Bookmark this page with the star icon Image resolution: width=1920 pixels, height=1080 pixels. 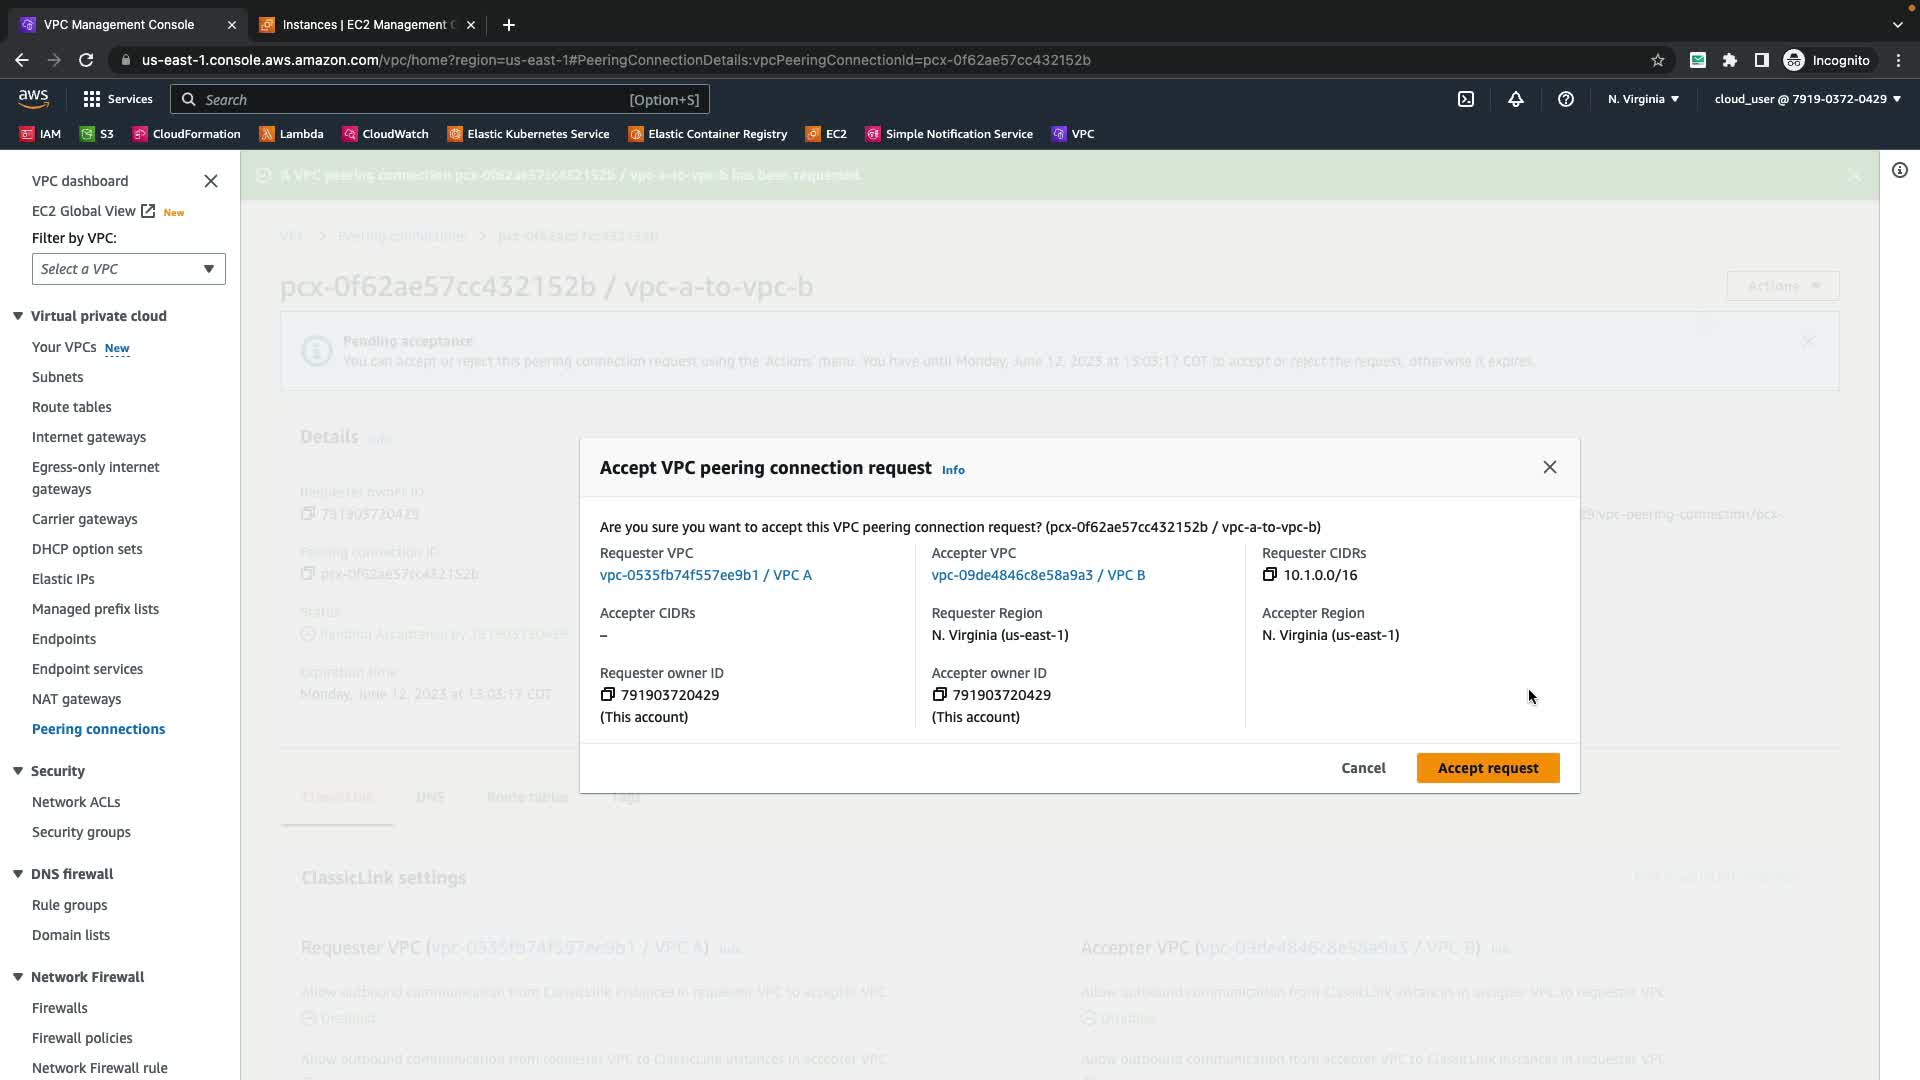click(x=1657, y=60)
